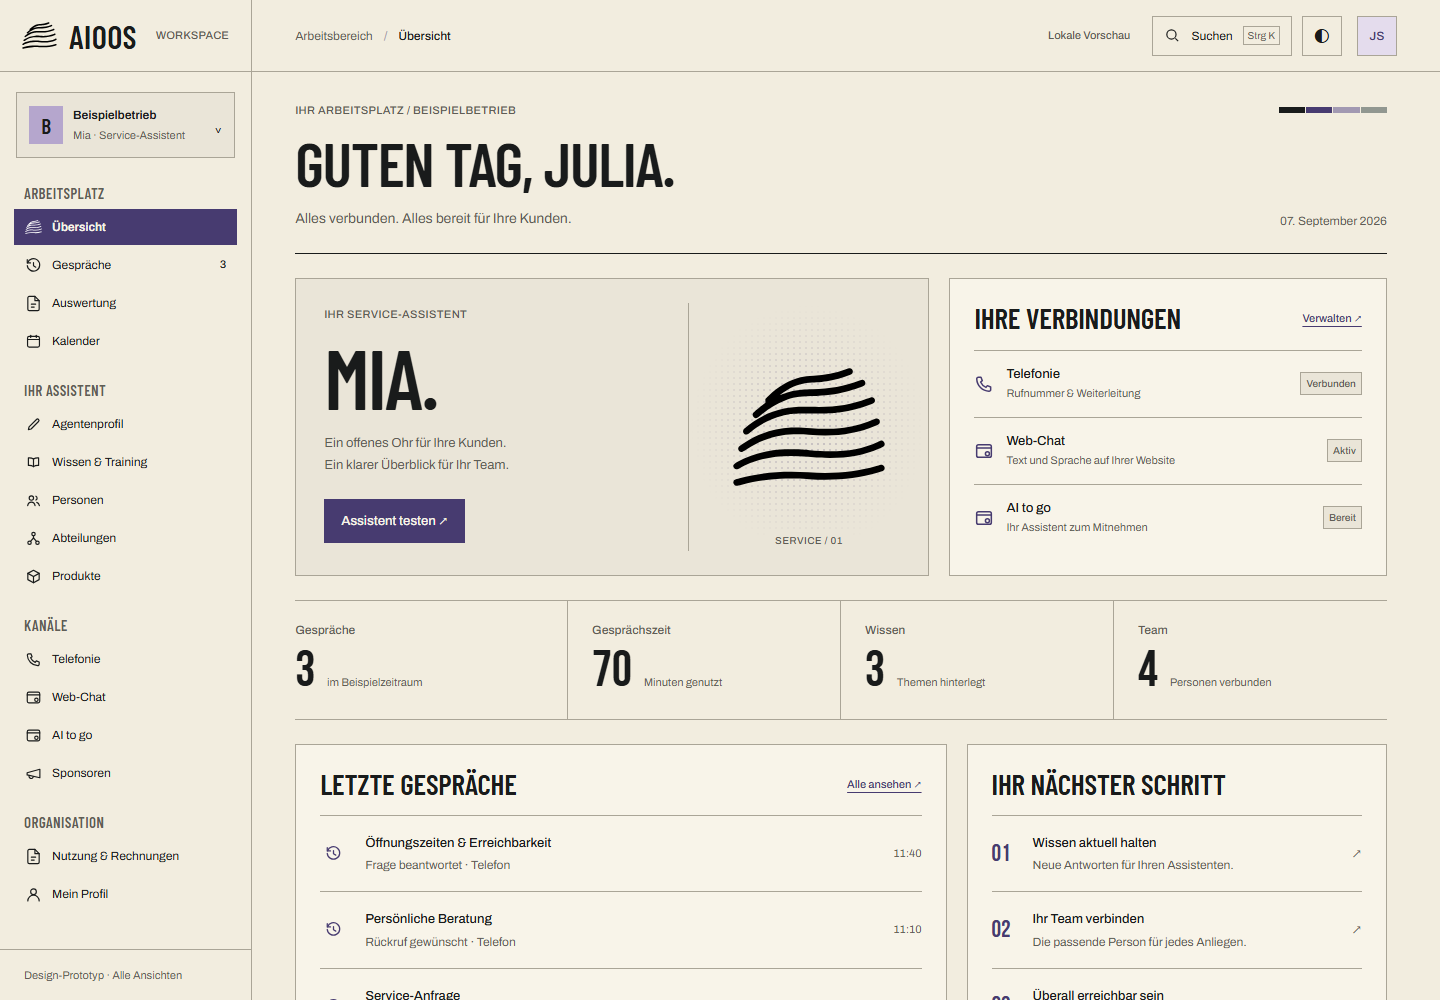Click the people icon for Personen

click(33, 500)
